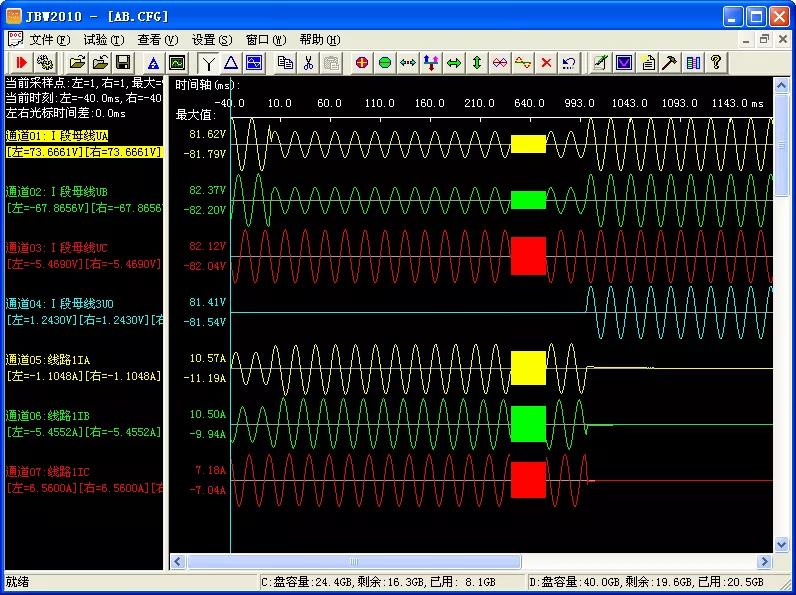Click the question mark help icon
The width and height of the screenshot is (796, 595).
click(x=716, y=62)
